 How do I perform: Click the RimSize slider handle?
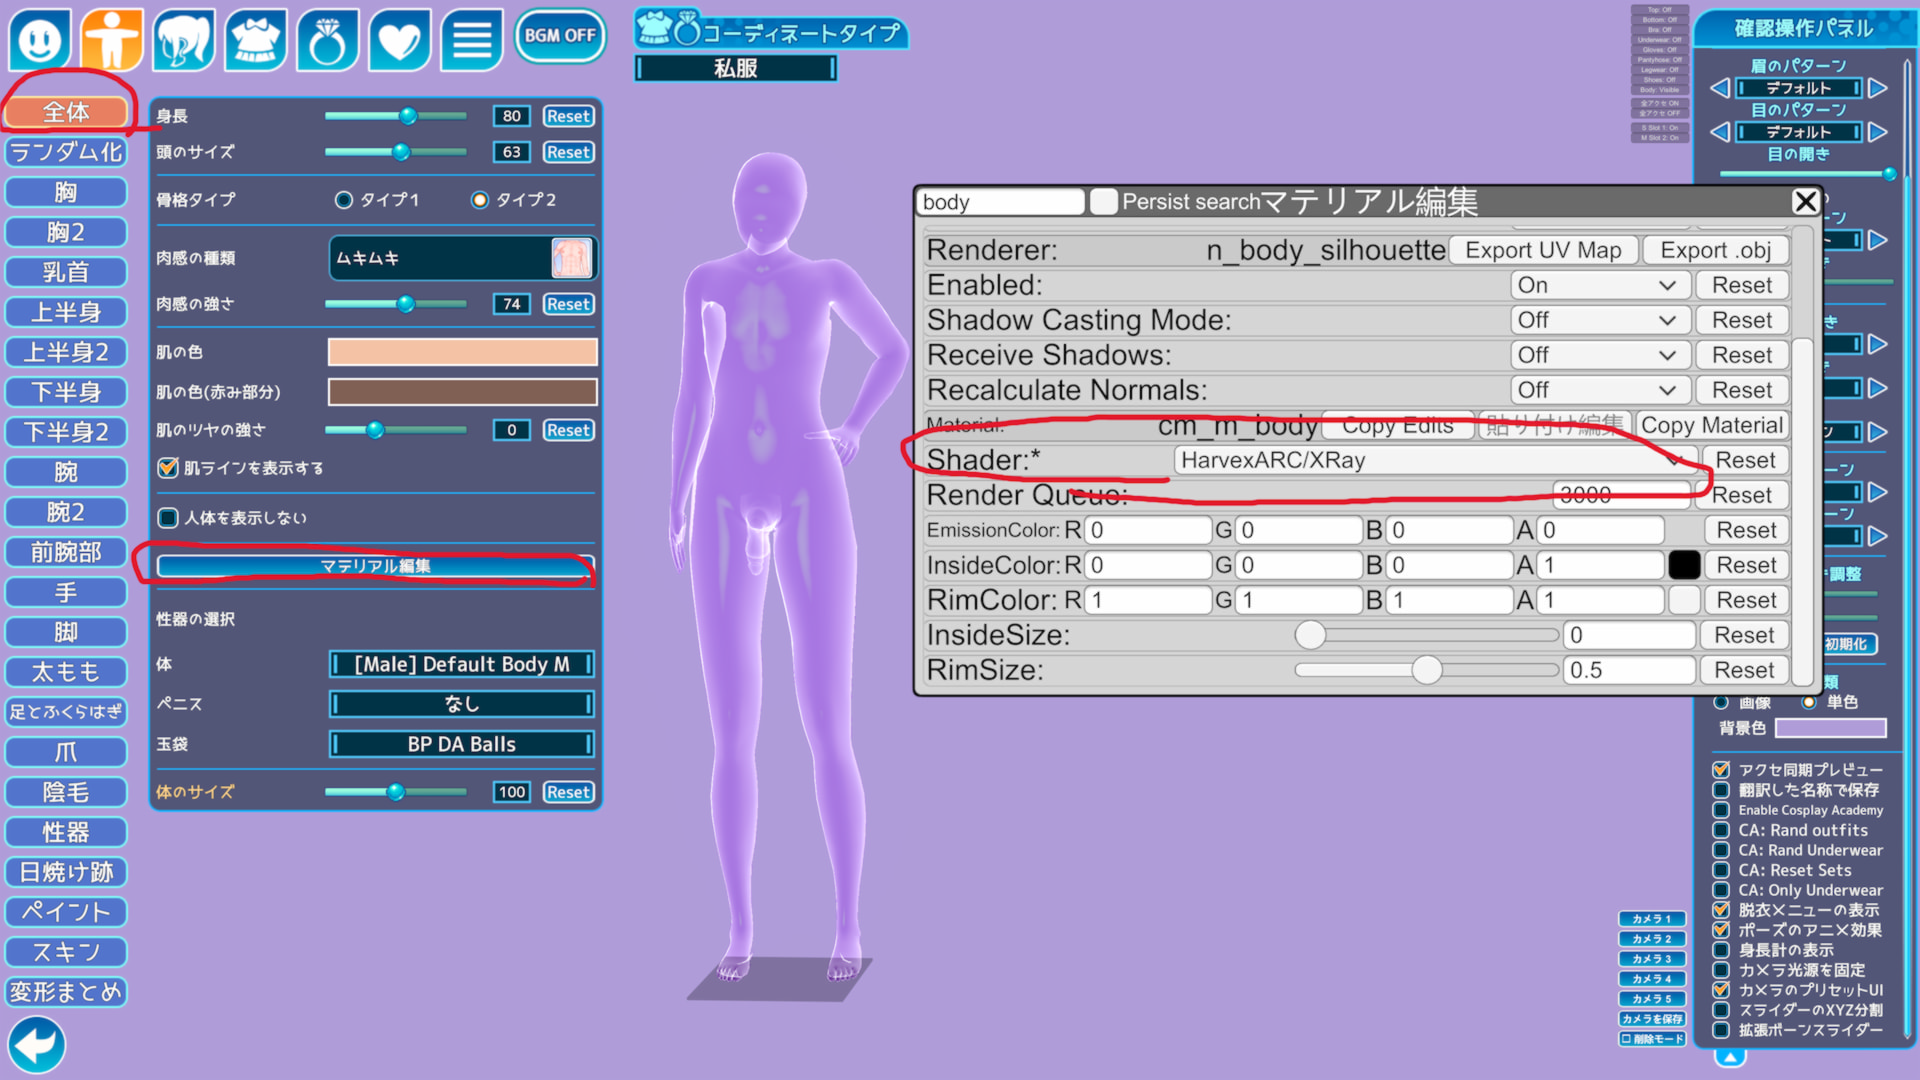[1427, 670]
